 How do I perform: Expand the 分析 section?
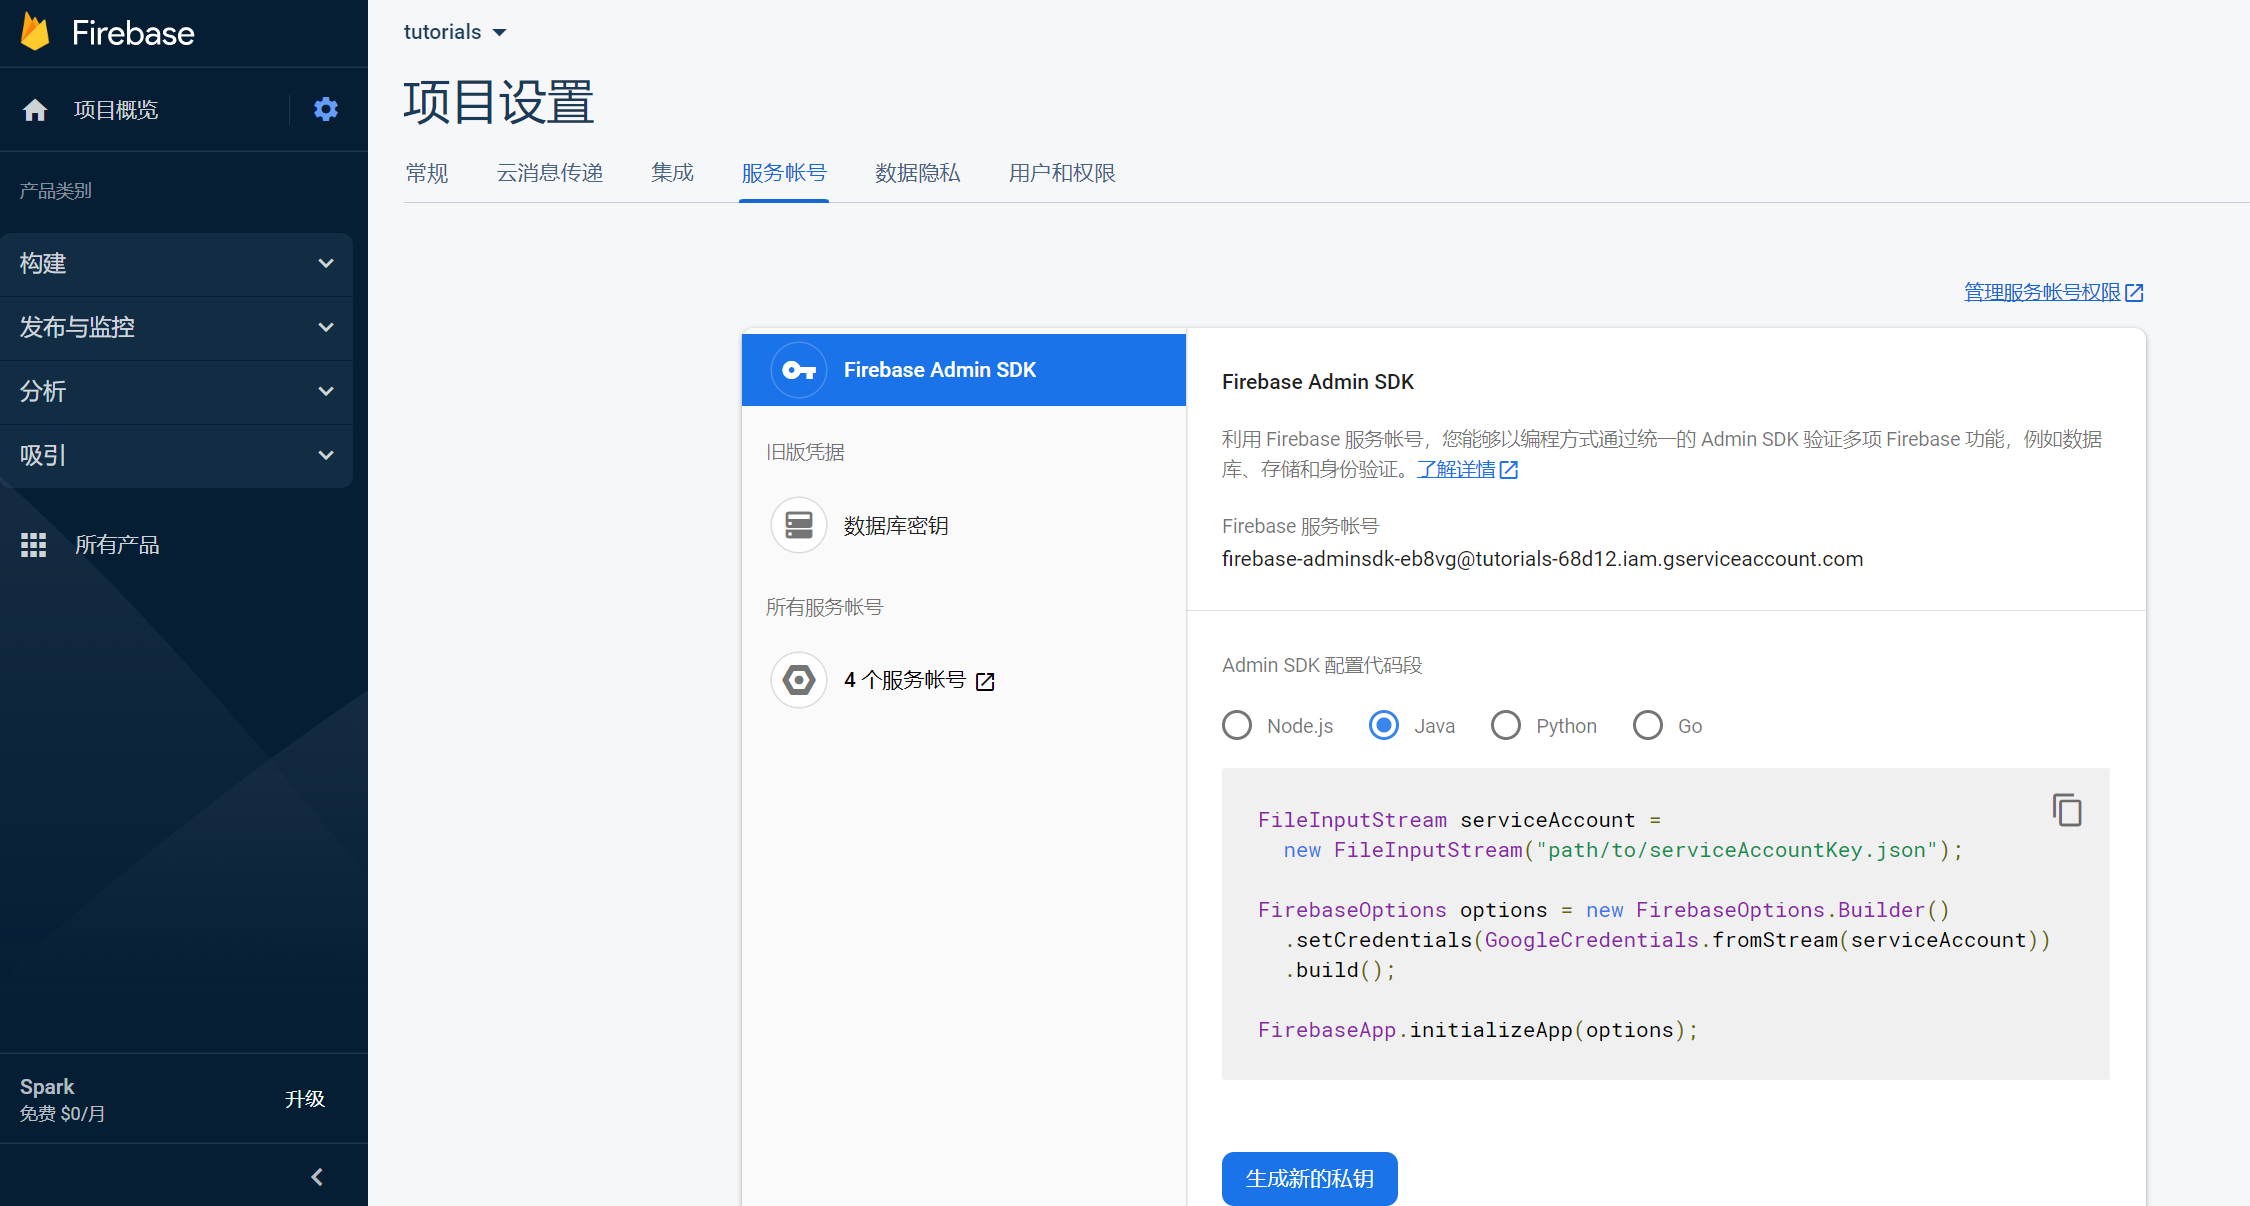click(176, 392)
